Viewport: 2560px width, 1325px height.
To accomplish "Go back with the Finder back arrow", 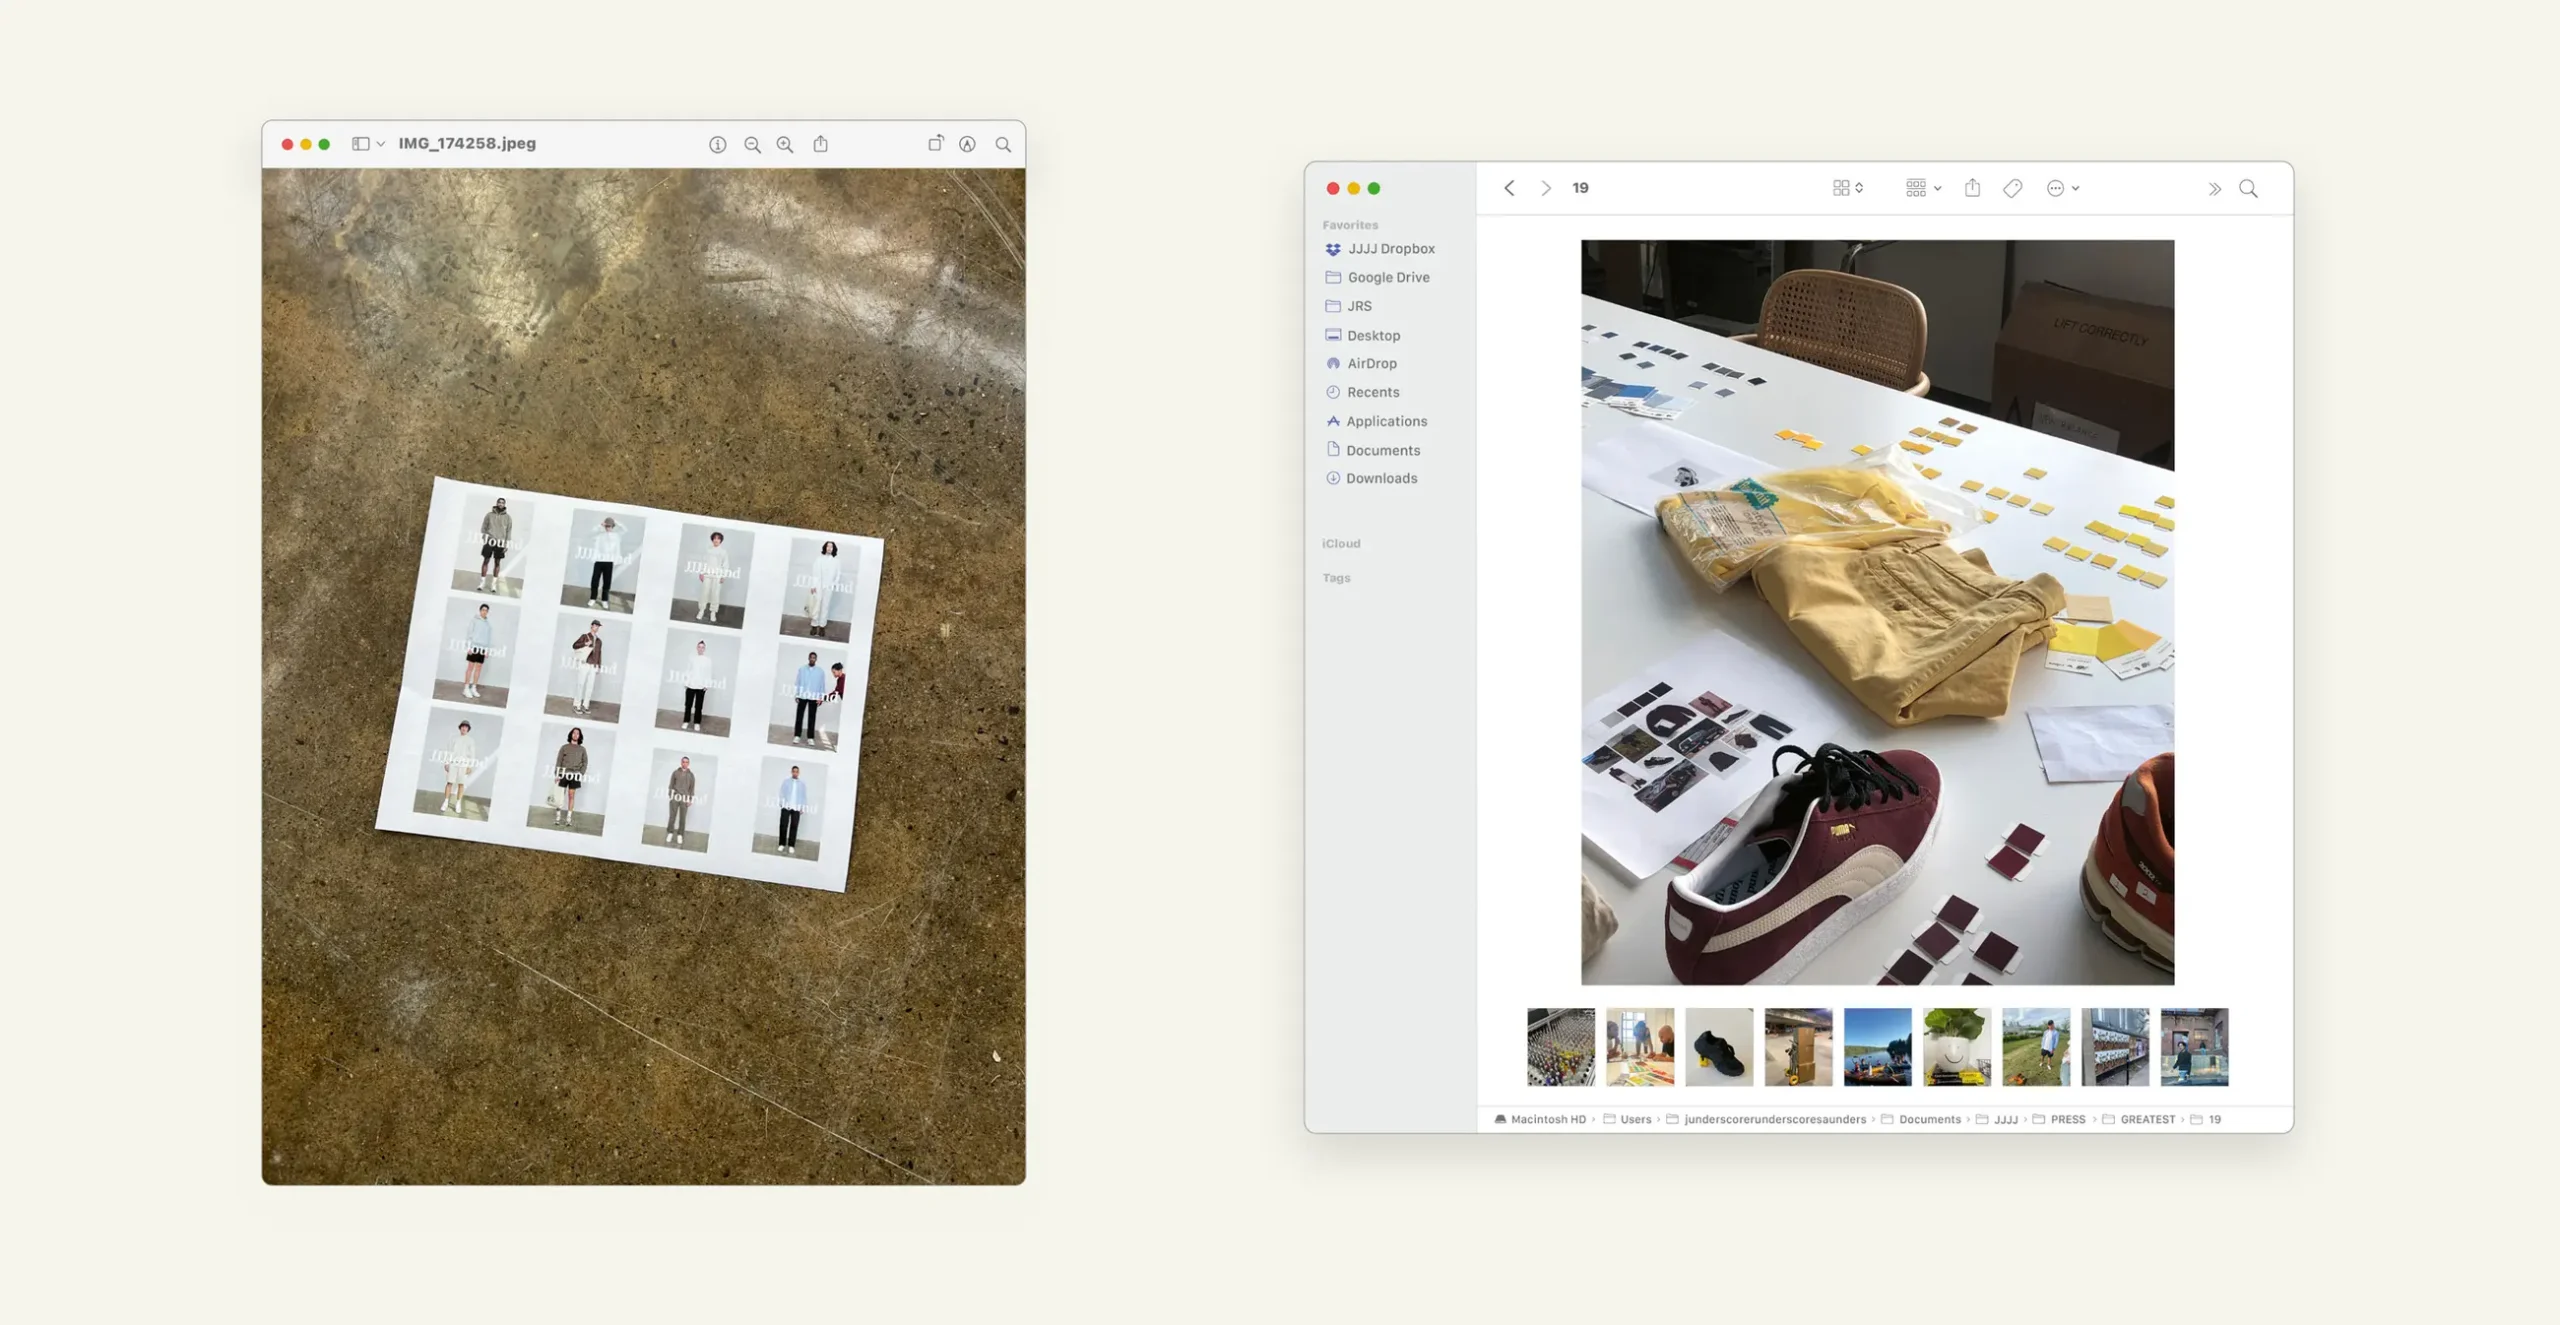I will 1509,188.
